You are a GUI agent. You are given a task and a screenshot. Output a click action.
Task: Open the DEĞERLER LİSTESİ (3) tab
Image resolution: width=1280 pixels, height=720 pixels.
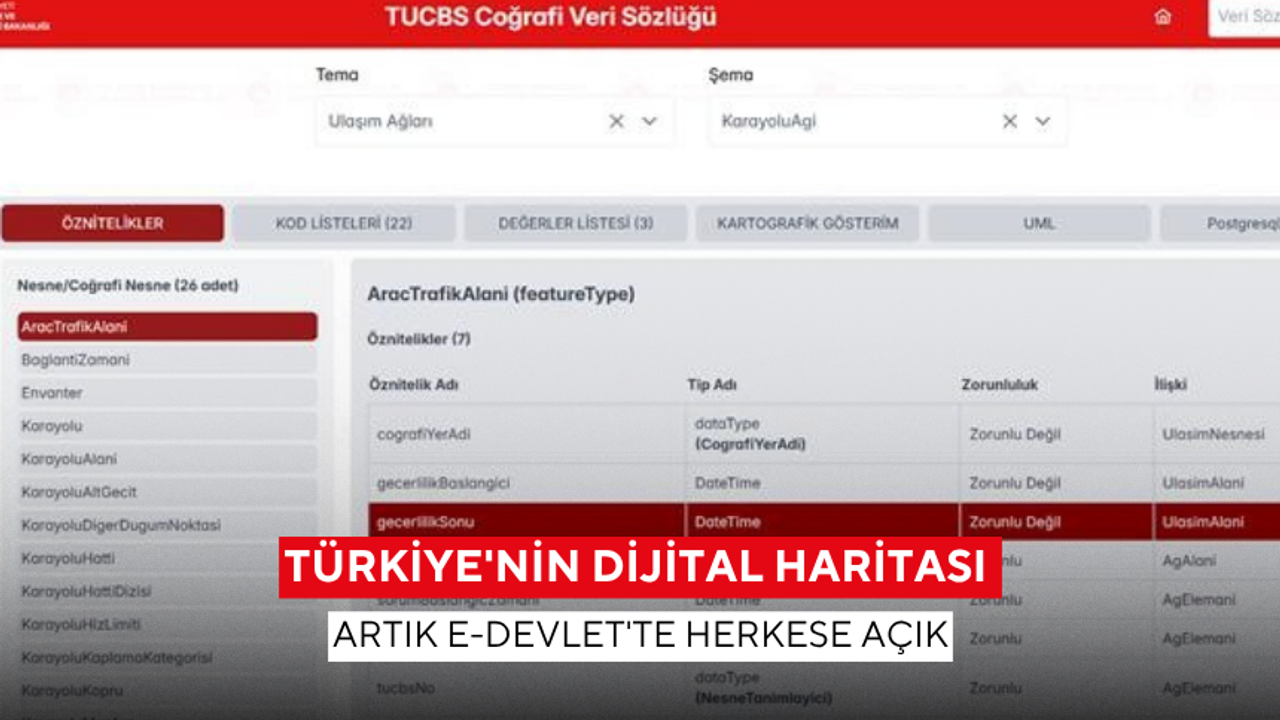(575, 223)
